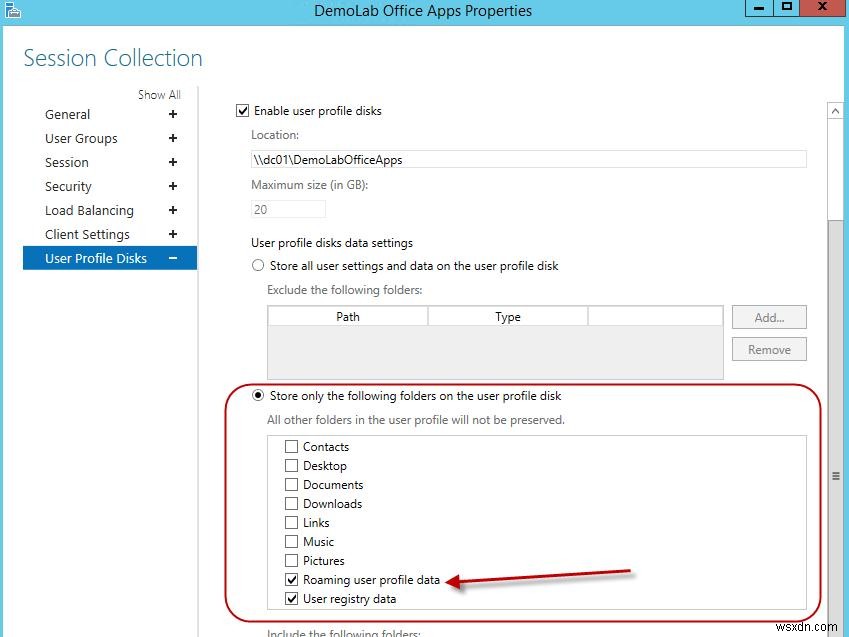Viewport: 849px width, 637px height.
Task: Expand the Session section
Action: (172, 162)
